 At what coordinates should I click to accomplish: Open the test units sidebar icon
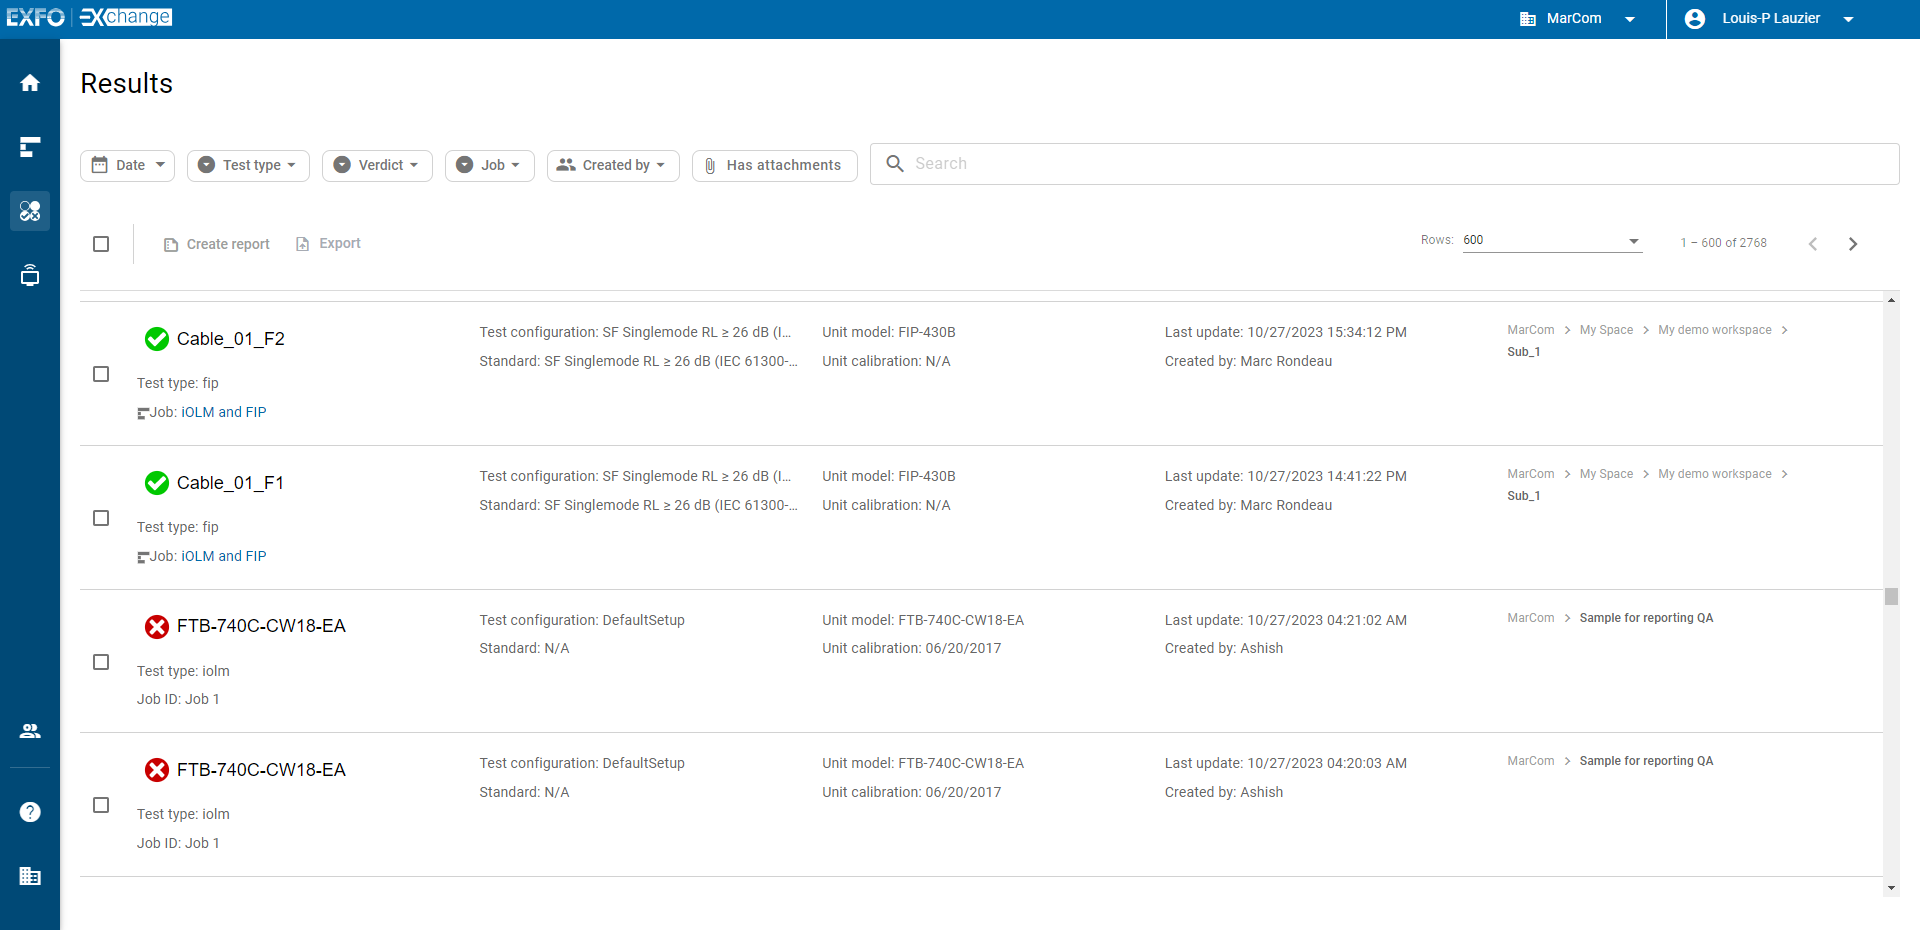[30, 275]
